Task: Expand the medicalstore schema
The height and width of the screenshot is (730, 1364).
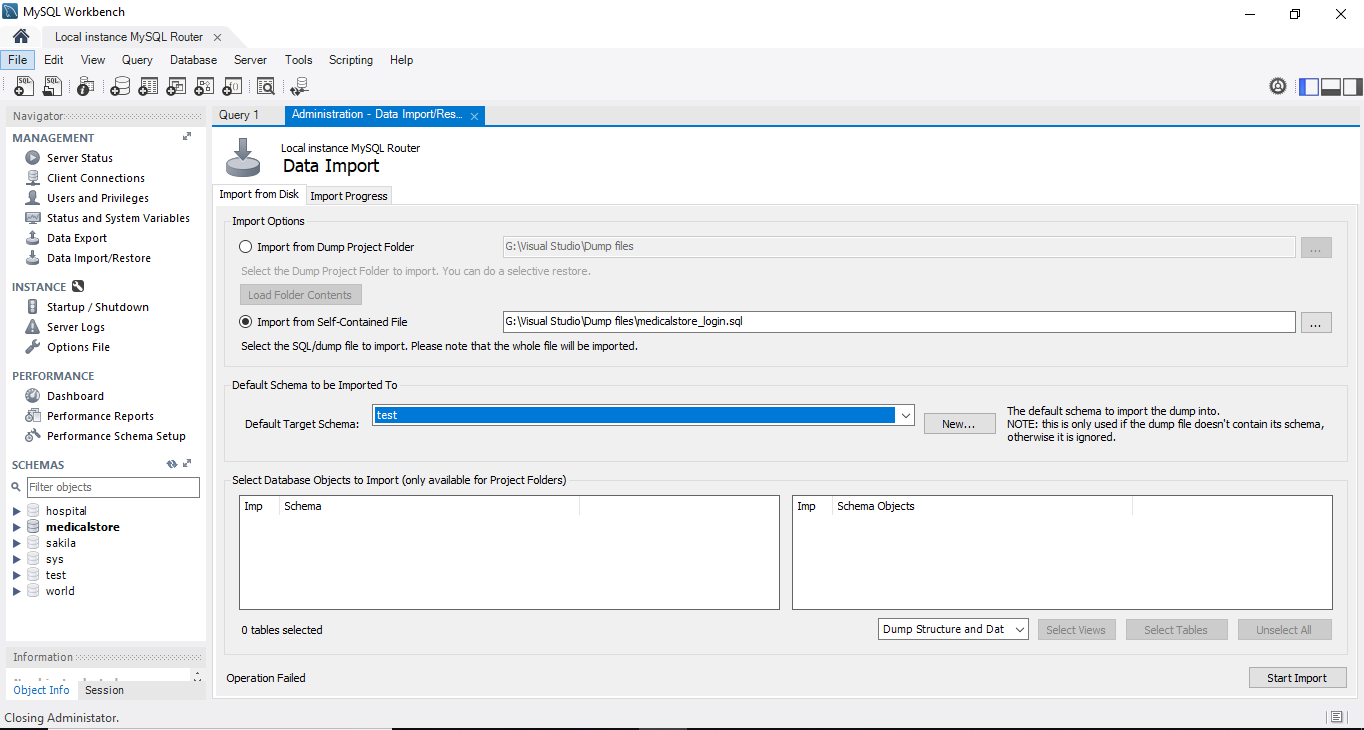Action: pos(15,527)
